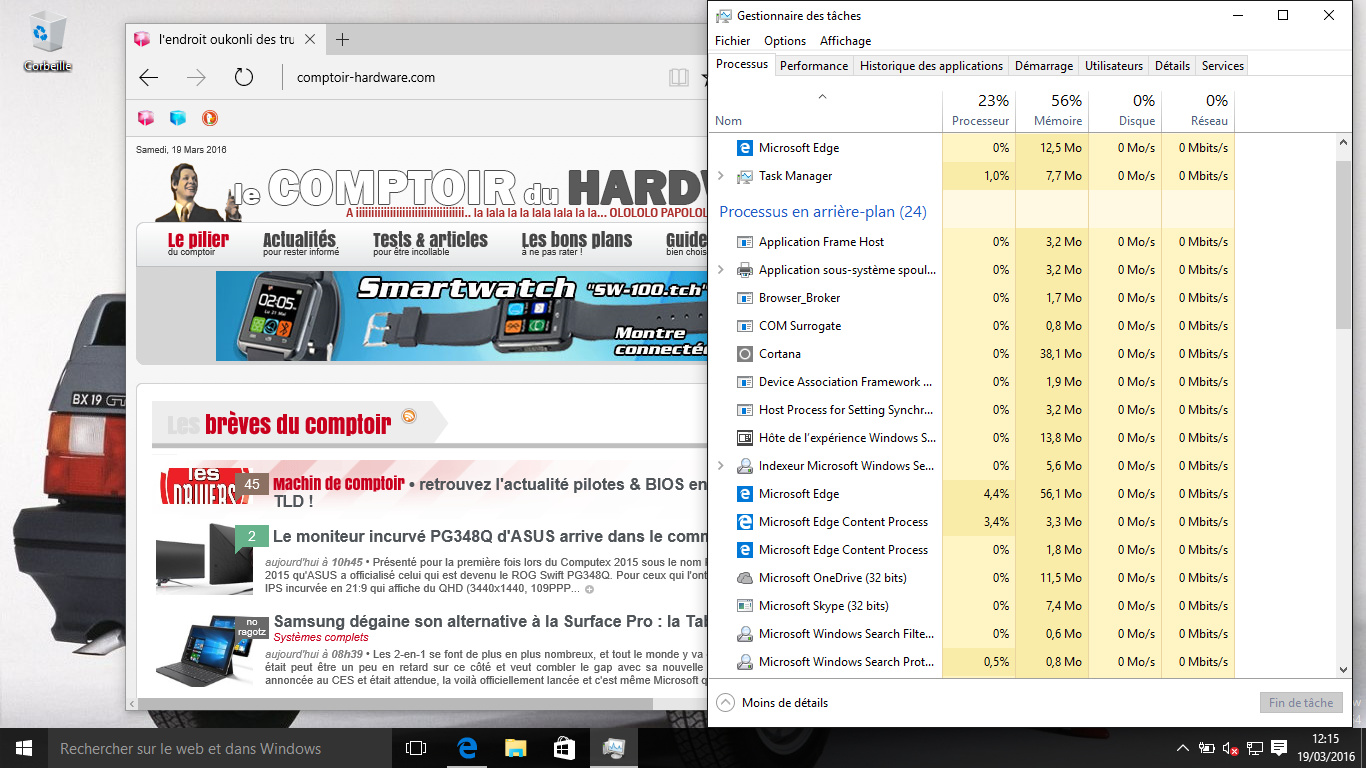
Task: Expand Application sous-système spouleur entry
Action: tap(721, 270)
